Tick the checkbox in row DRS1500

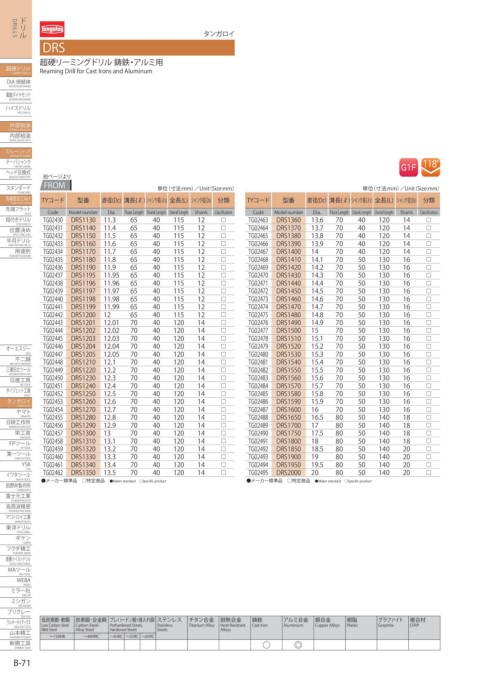[x=428, y=331]
